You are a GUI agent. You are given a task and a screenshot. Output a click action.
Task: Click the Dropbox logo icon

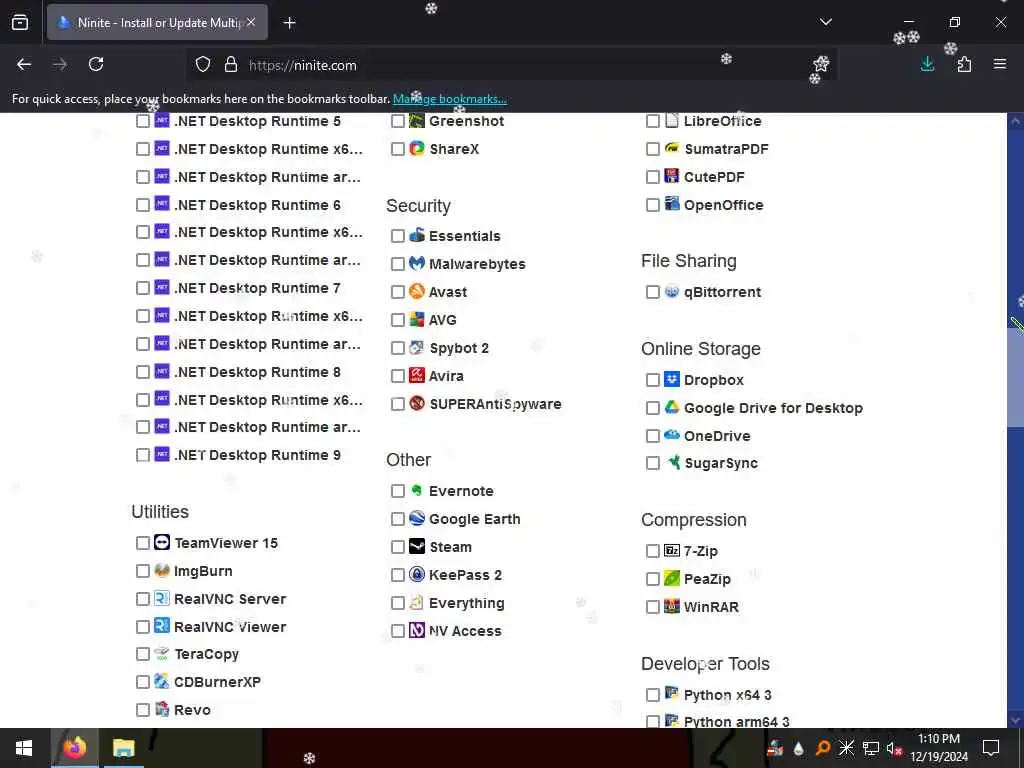click(672, 379)
